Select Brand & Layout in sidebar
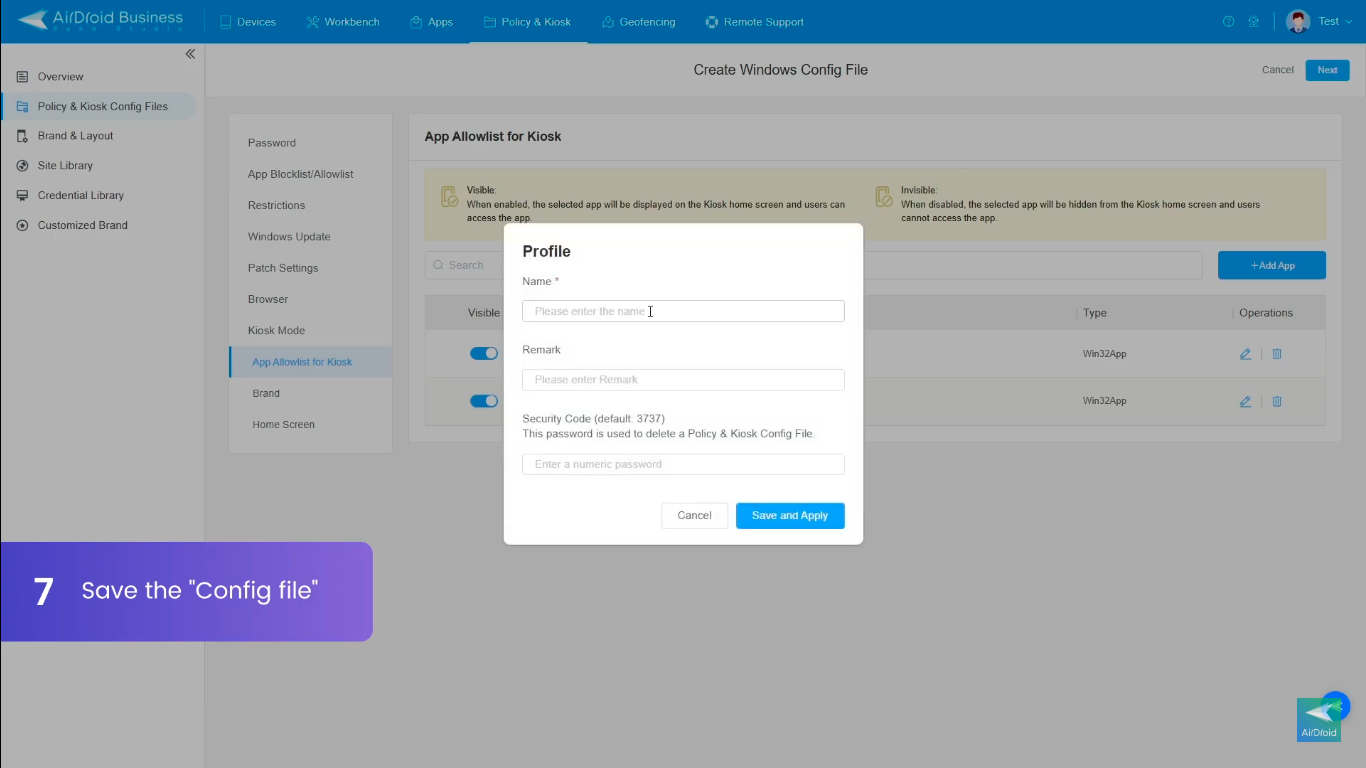 [x=75, y=136]
